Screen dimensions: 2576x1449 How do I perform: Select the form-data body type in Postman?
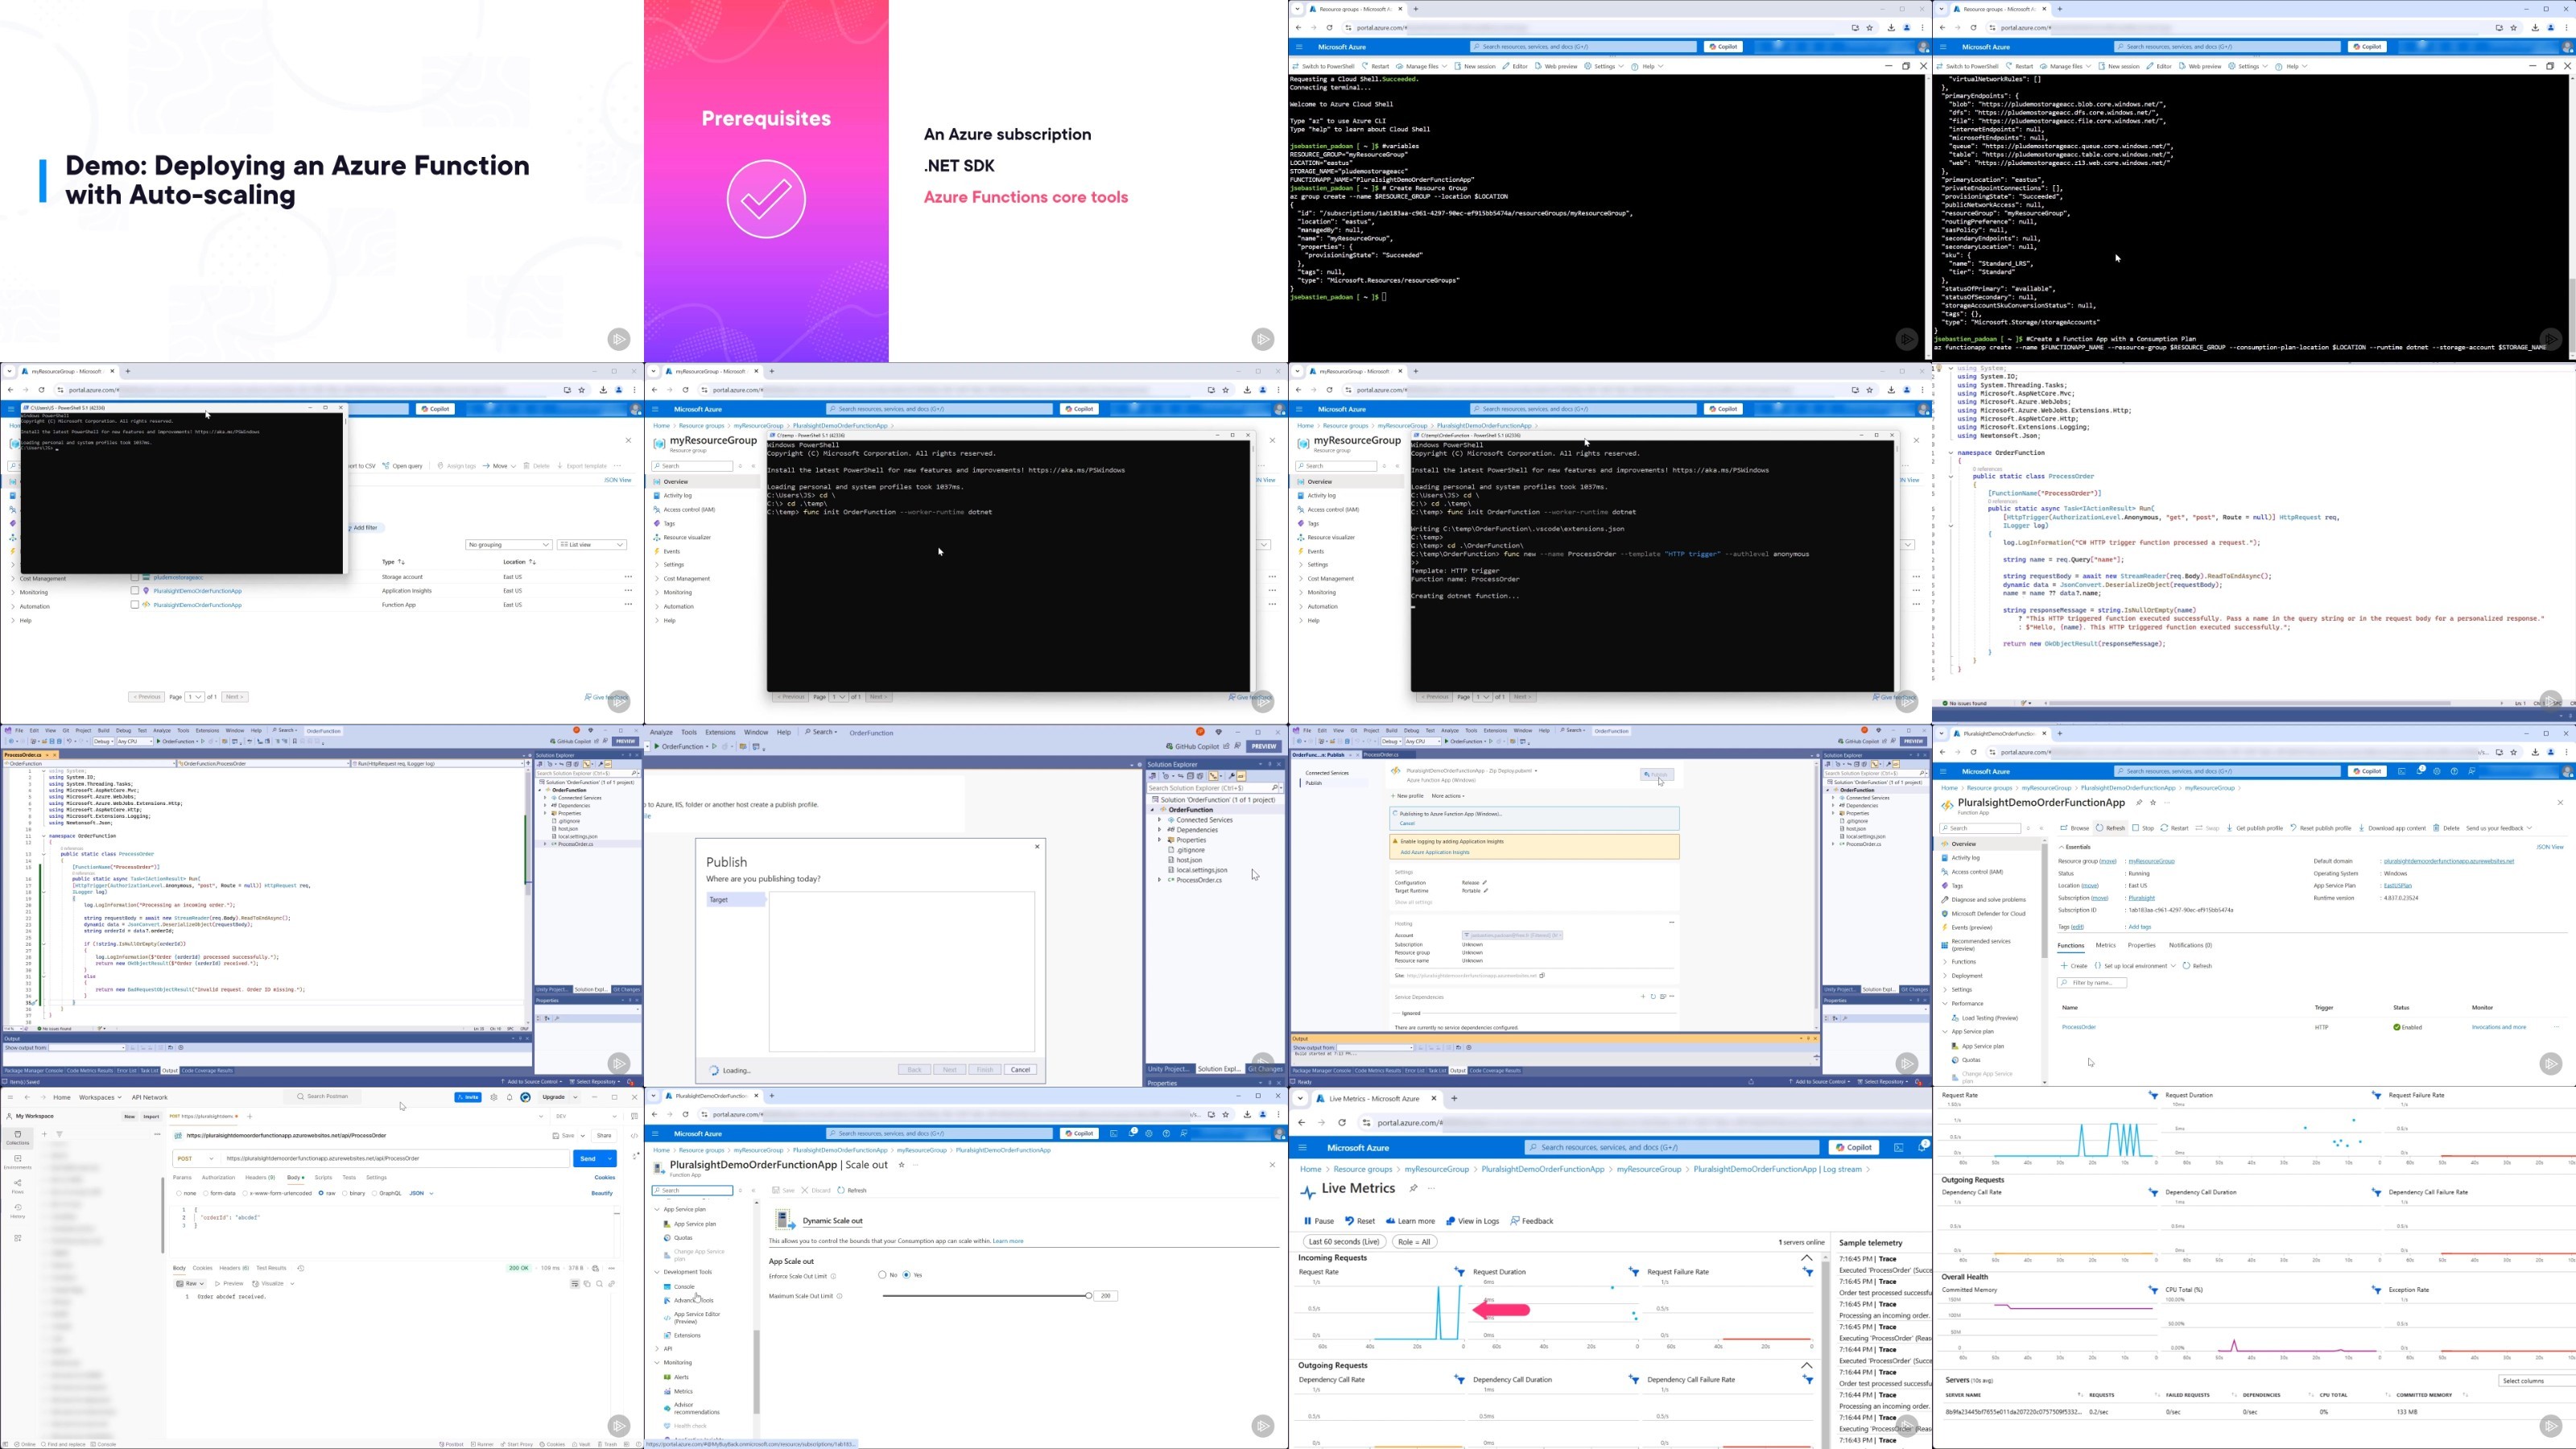[219, 1193]
